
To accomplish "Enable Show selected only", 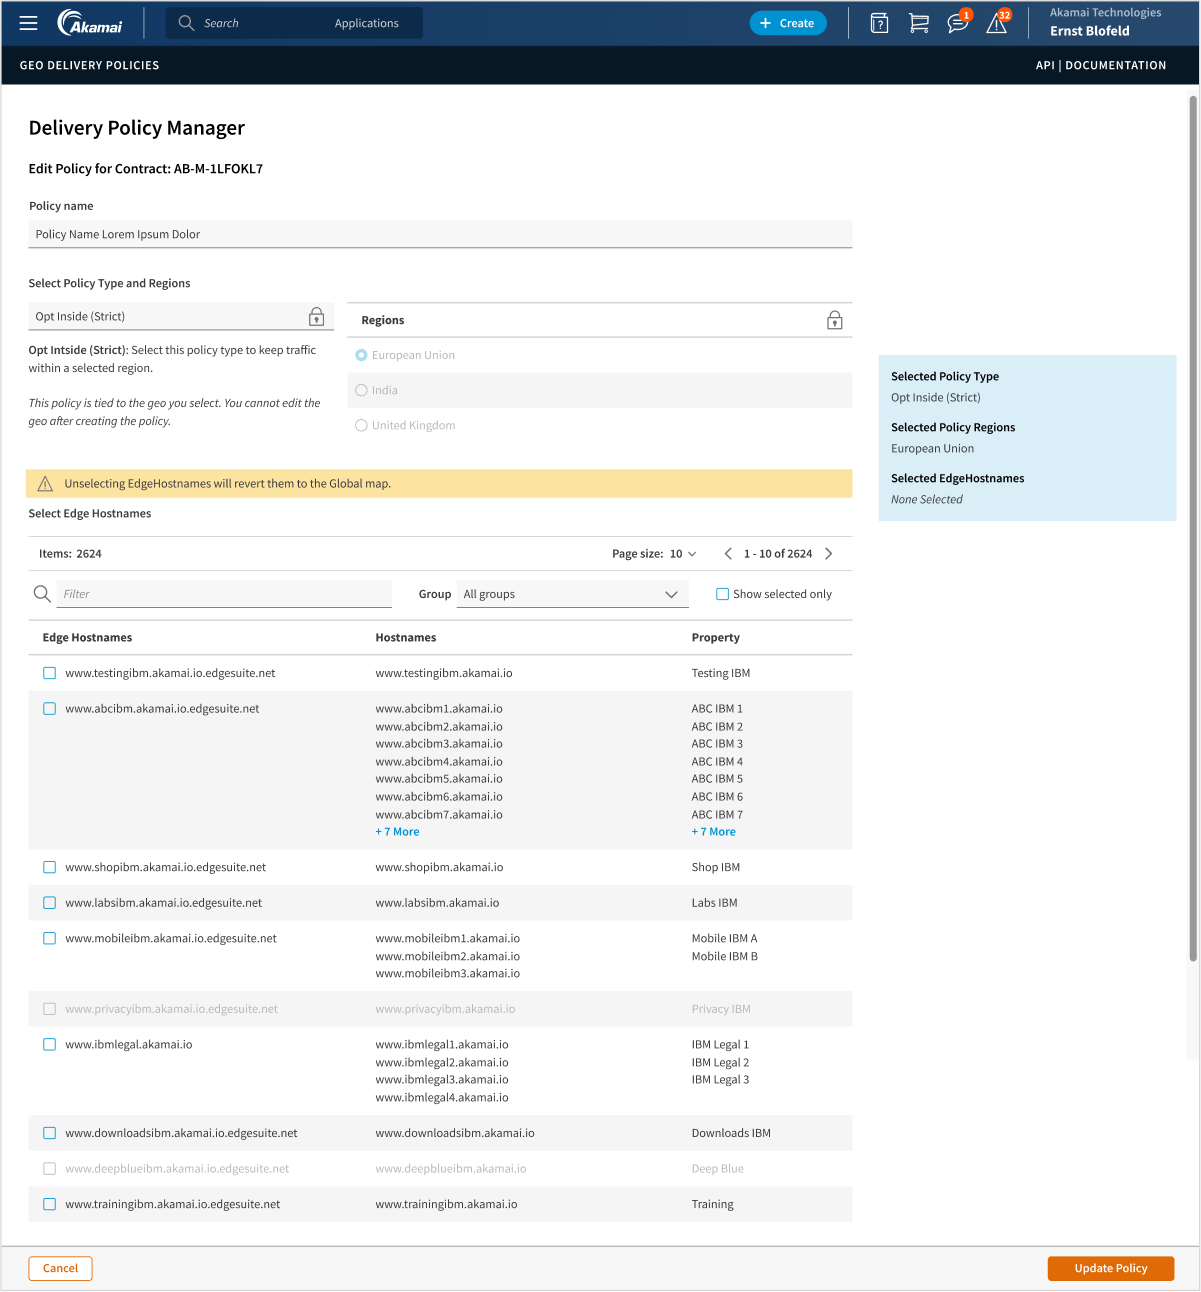I will click(x=722, y=593).
